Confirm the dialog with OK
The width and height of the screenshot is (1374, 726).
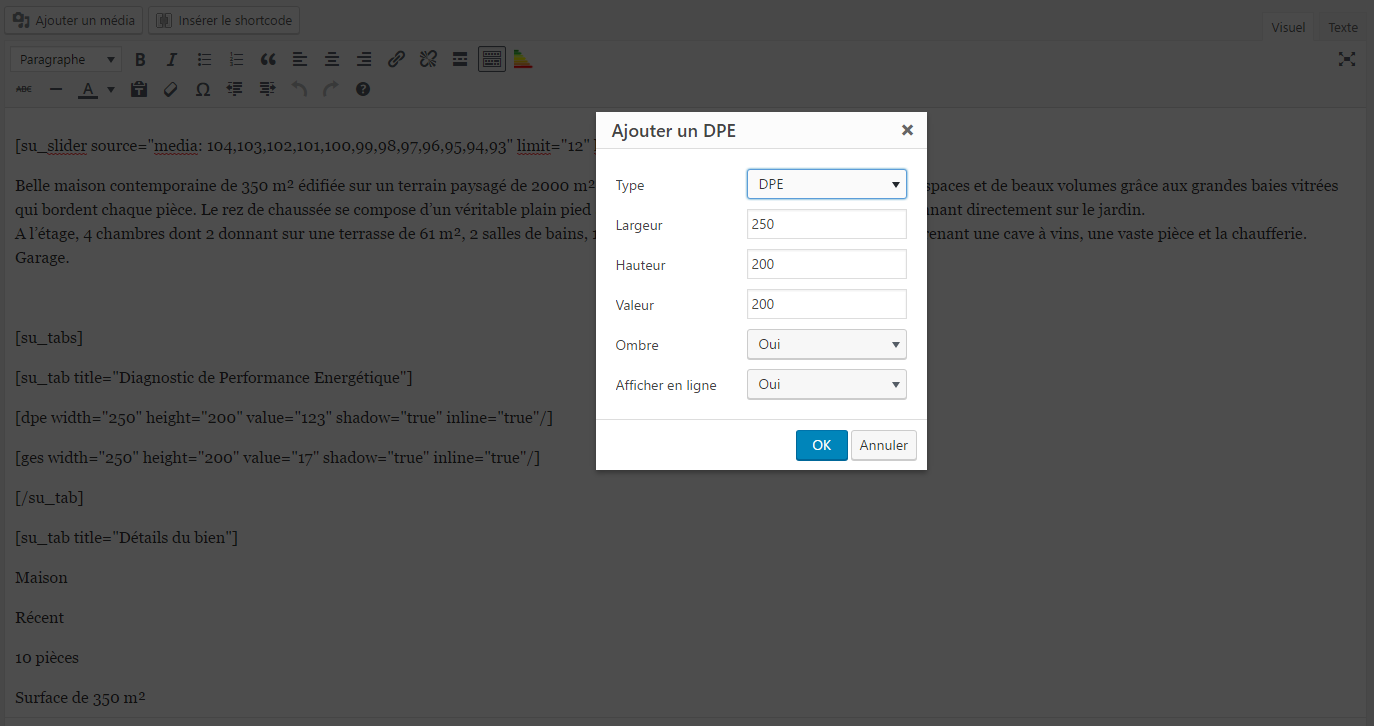pyautogui.click(x=822, y=445)
